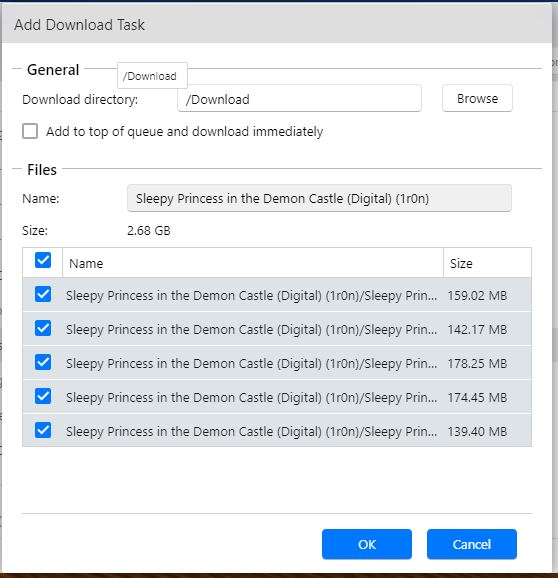The height and width of the screenshot is (578, 558).
Task: Focus the Download directory input field
Action: (x=299, y=98)
